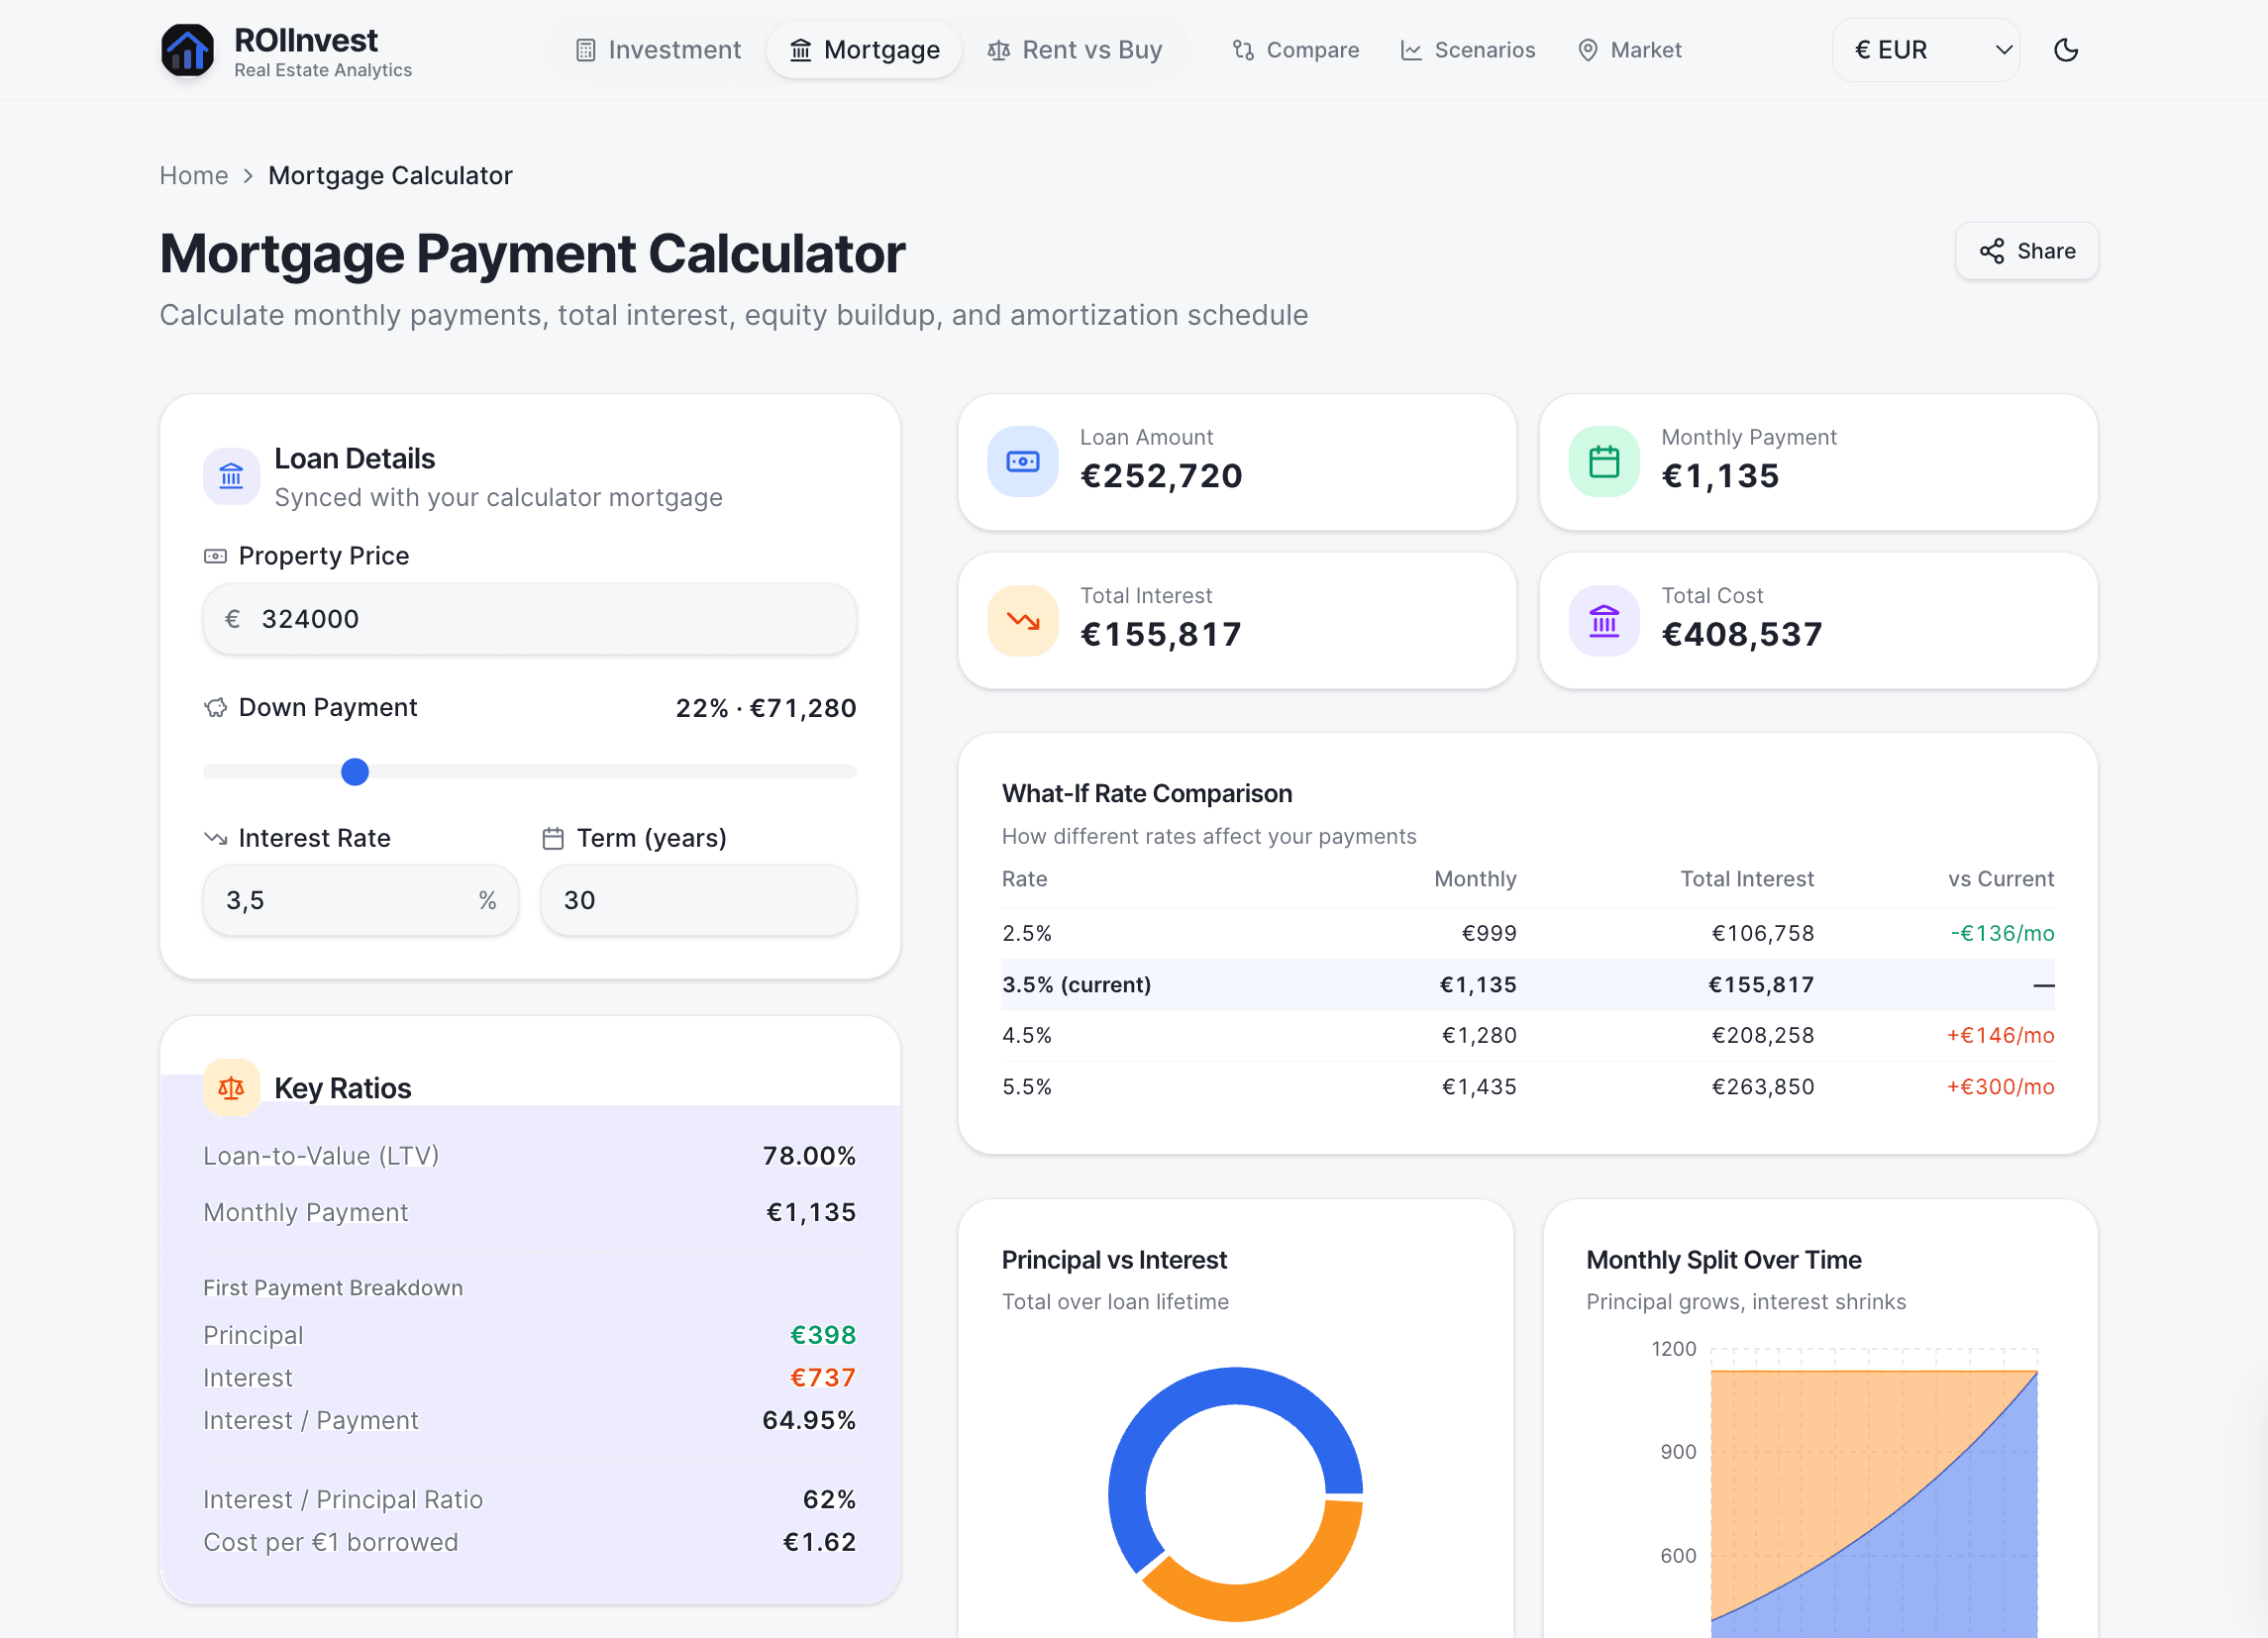
Task: Select the Mortgage tab
Action: (x=864, y=50)
